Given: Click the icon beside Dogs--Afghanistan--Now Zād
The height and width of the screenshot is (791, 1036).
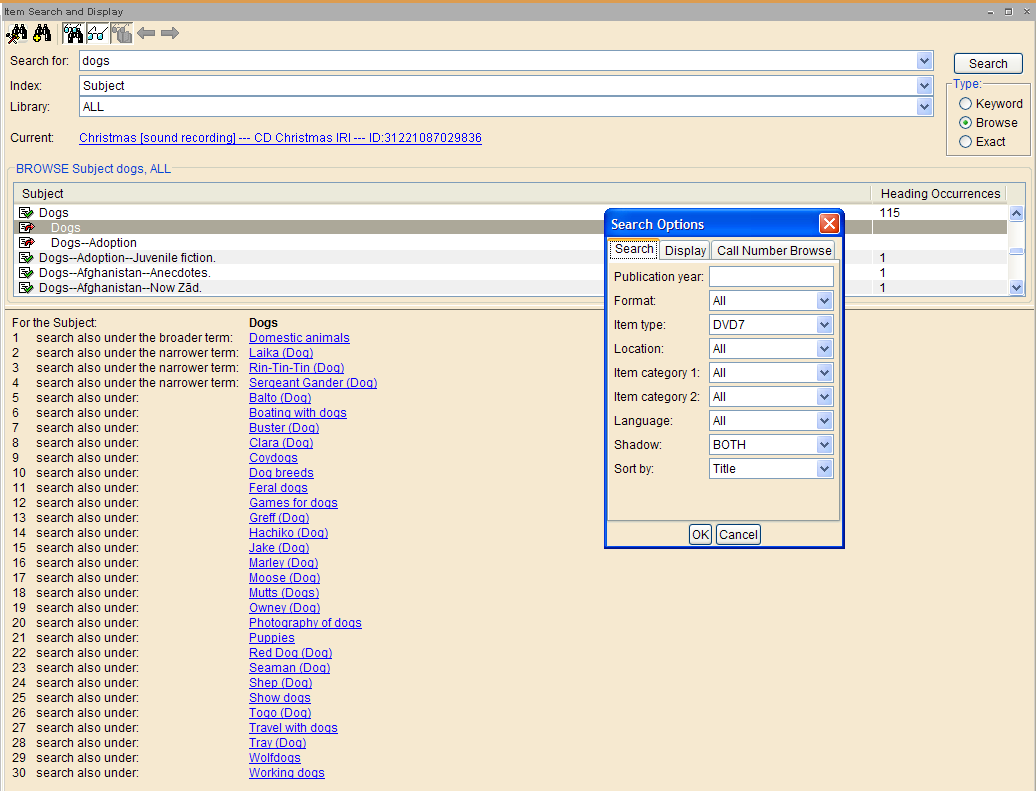Looking at the screenshot, I should 26,287.
